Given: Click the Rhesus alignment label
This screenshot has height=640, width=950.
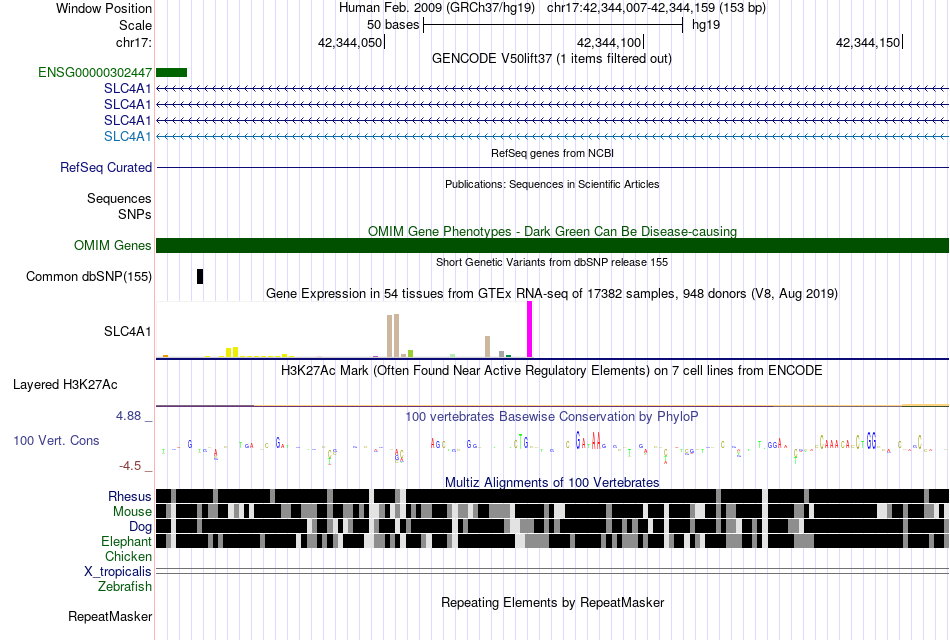Looking at the screenshot, I should point(130,496).
